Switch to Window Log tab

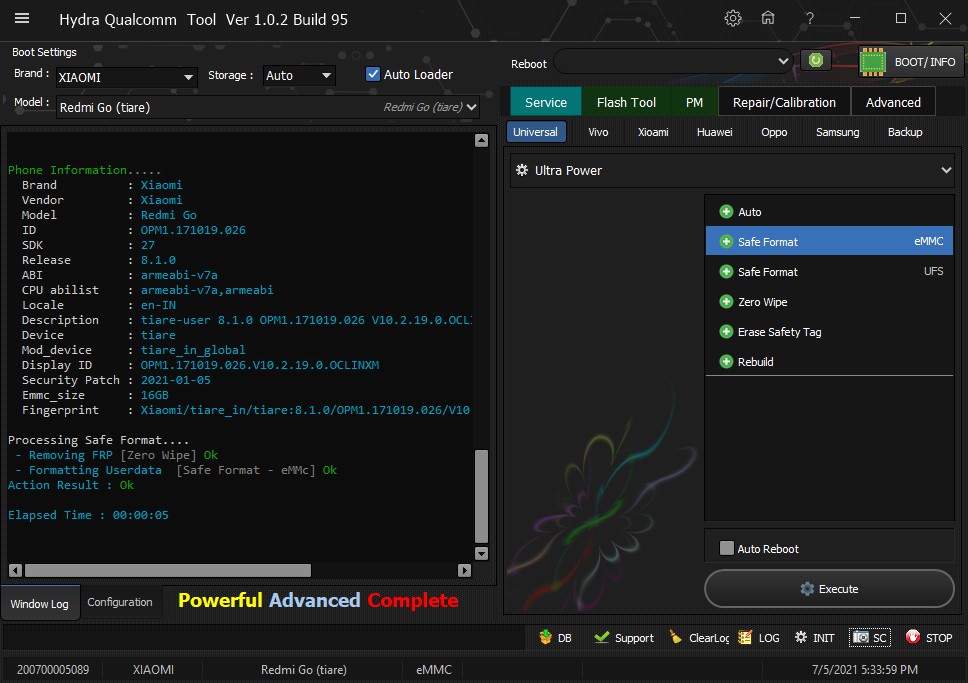click(40, 603)
